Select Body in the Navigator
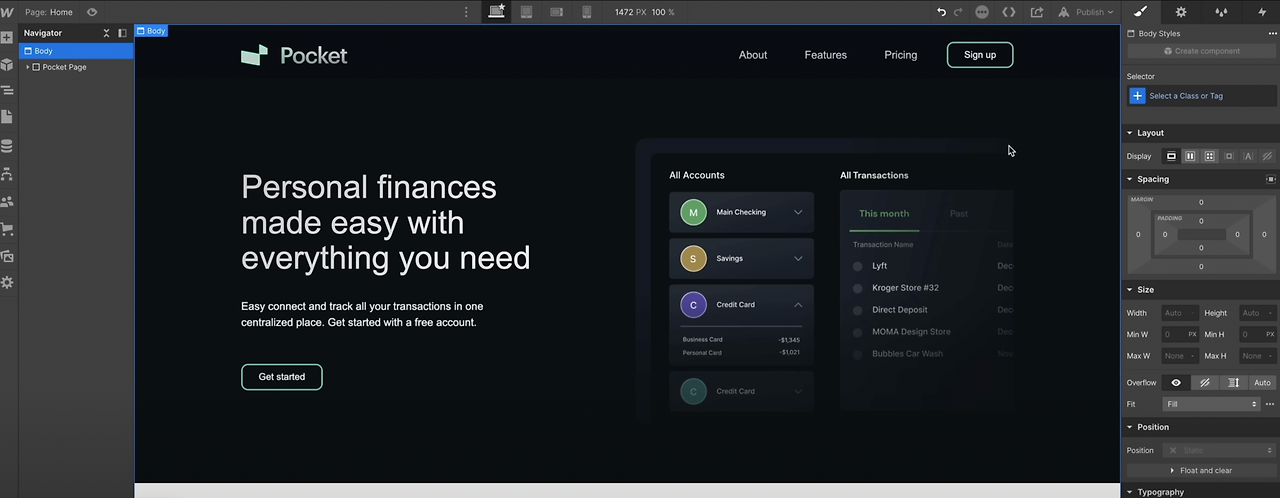The height and width of the screenshot is (498, 1280). coord(76,51)
